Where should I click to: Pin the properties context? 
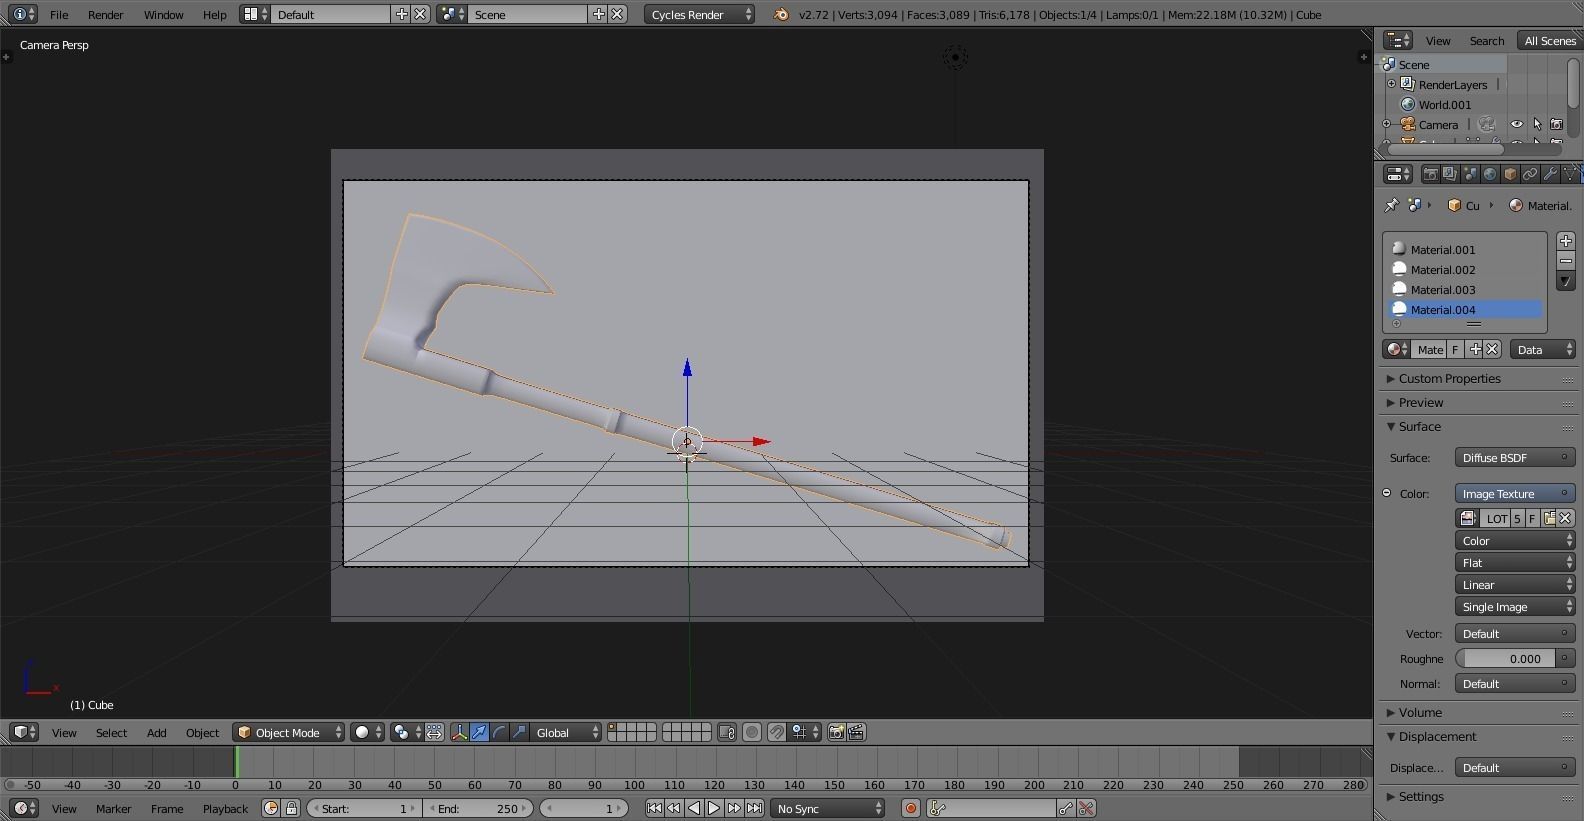[1391, 205]
